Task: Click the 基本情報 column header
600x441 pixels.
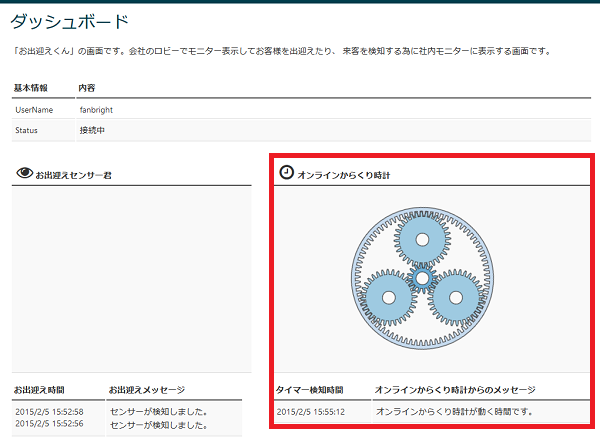Action: tap(32, 88)
